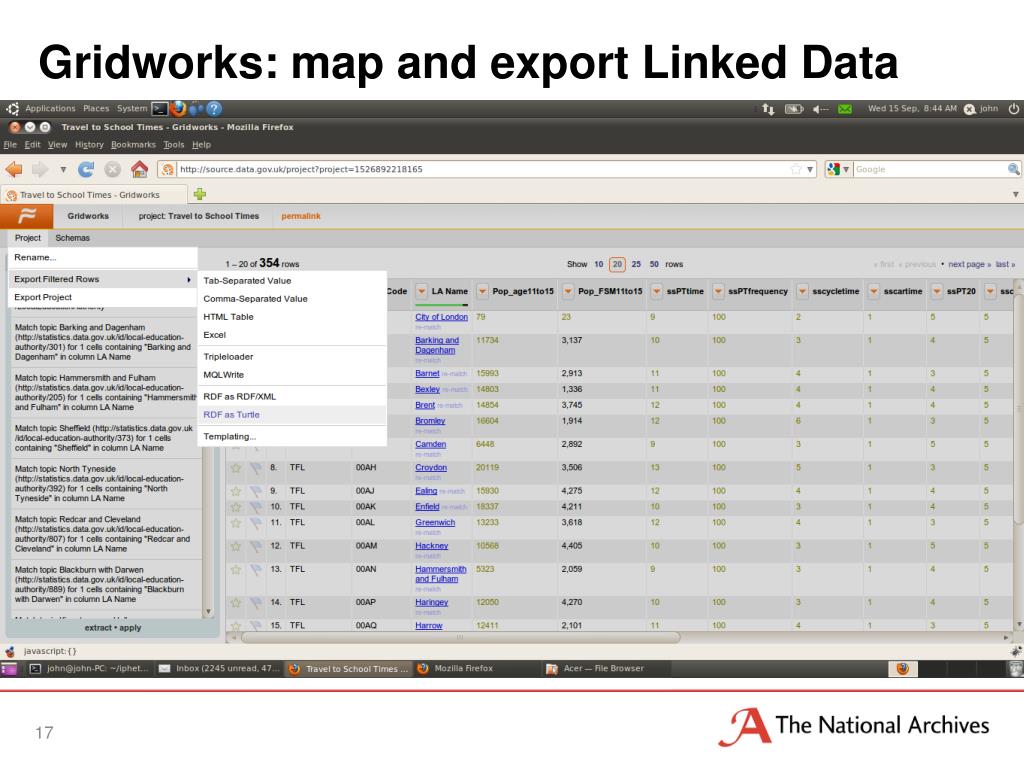This screenshot has height=768, width=1024.
Task: Open the Firefox Bookmarks menu
Action: [133, 144]
